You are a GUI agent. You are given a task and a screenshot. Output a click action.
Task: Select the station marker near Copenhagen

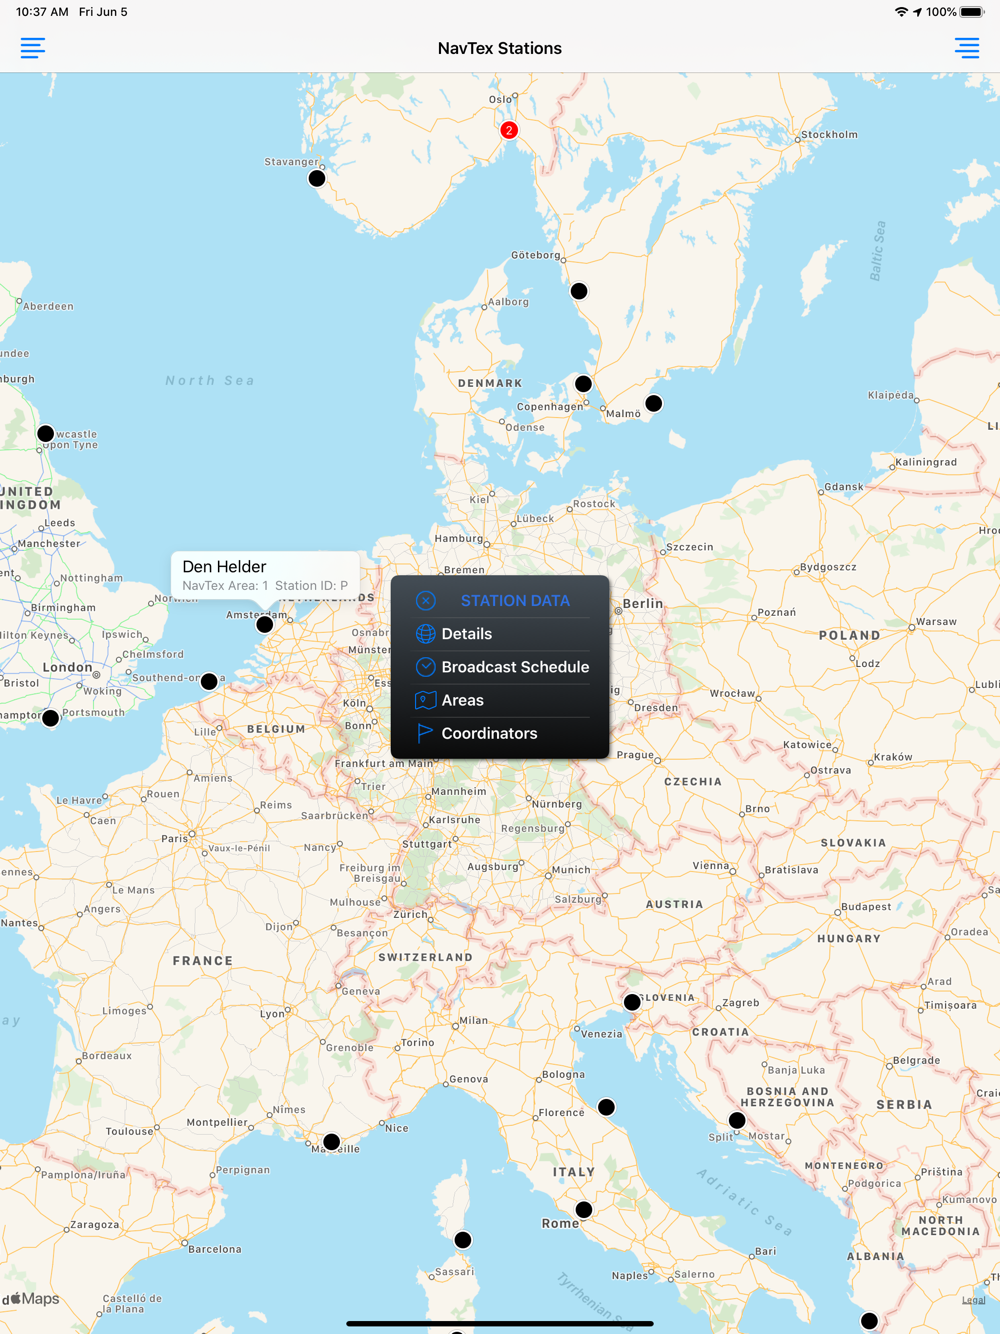coord(583,383)
